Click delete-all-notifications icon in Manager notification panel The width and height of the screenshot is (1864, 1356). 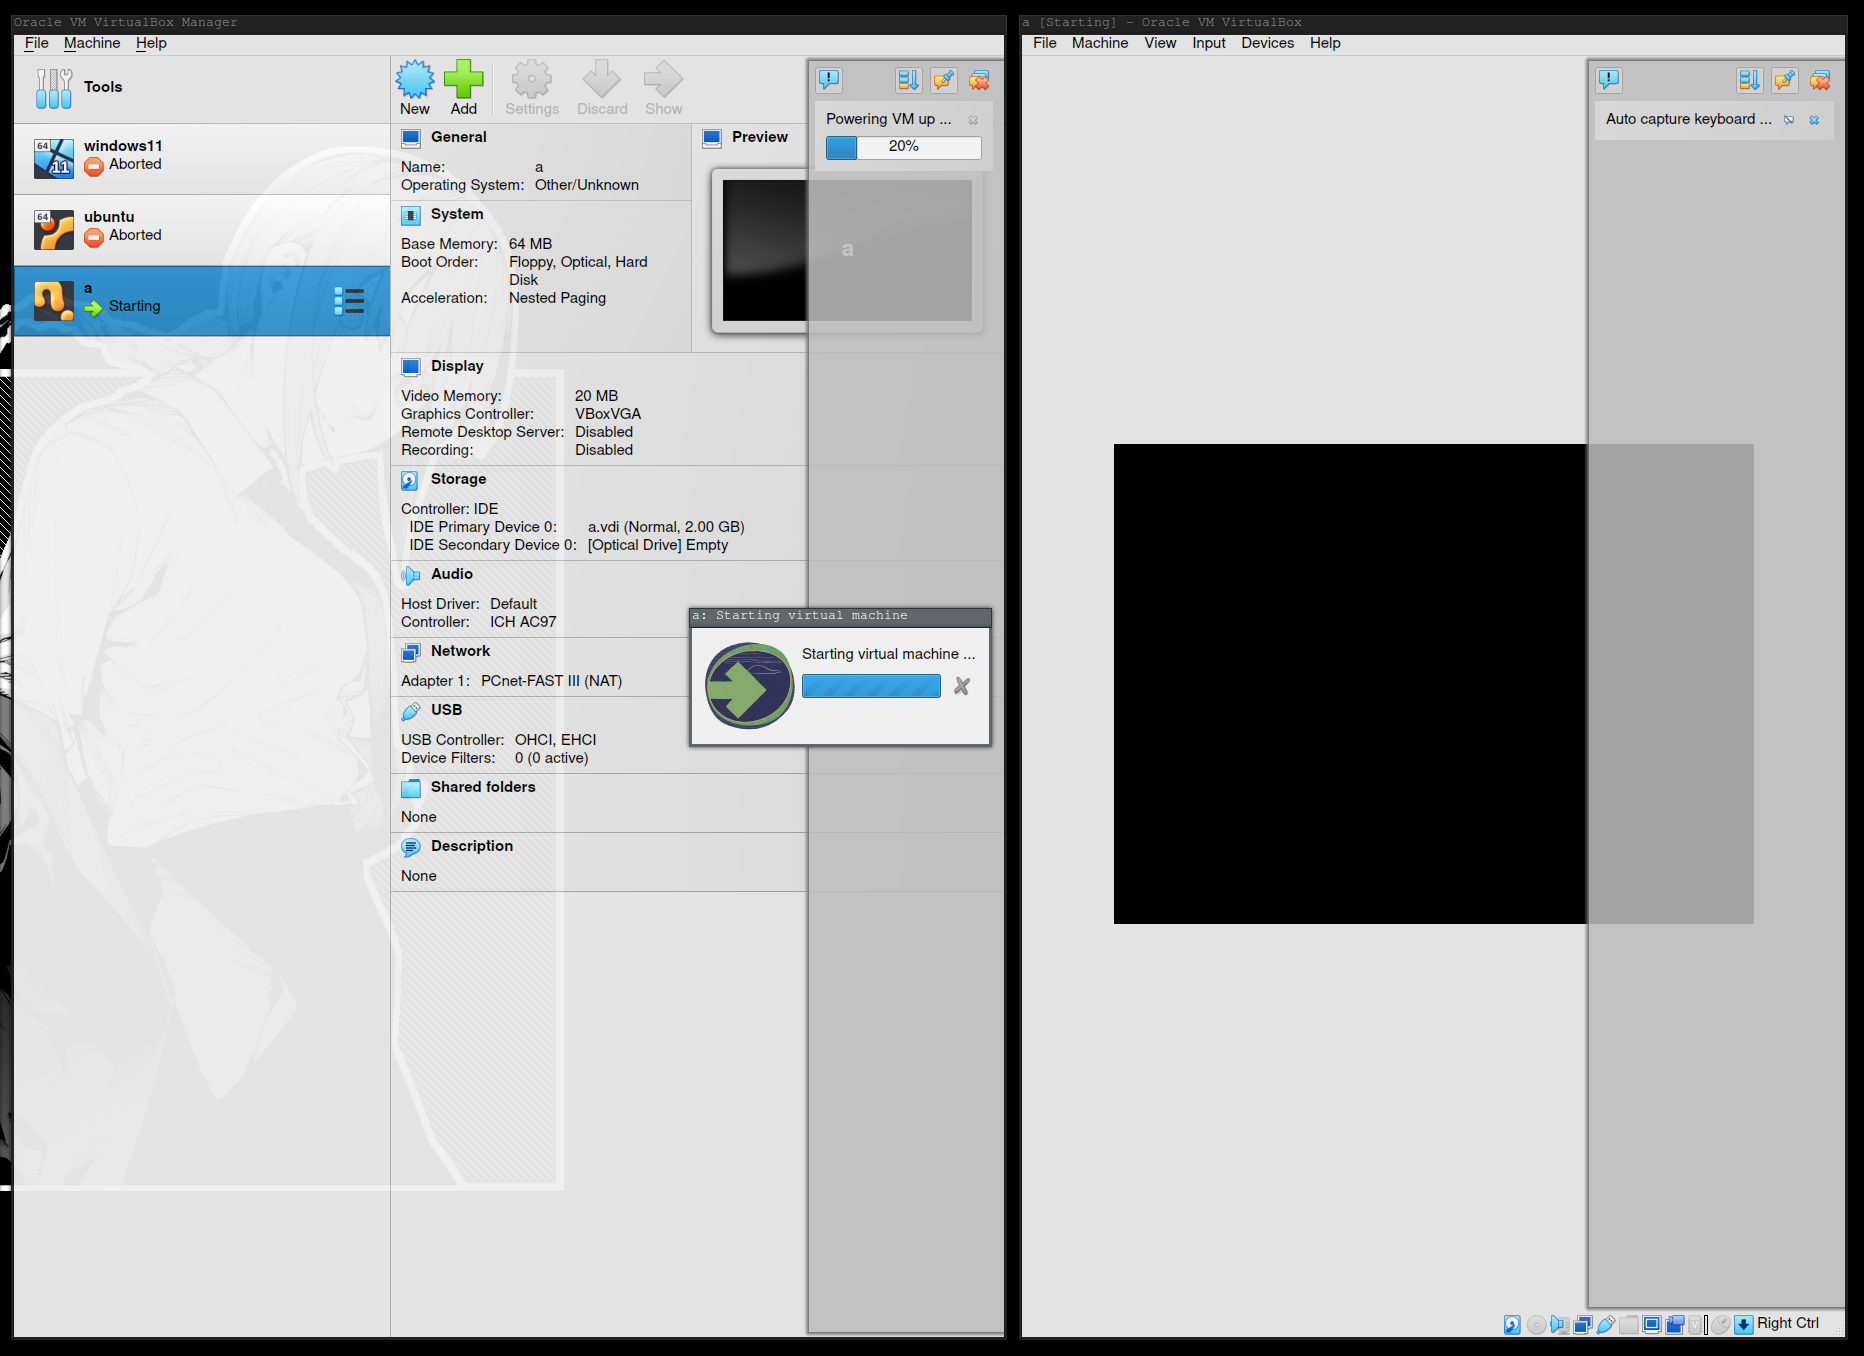pos(979,80)
